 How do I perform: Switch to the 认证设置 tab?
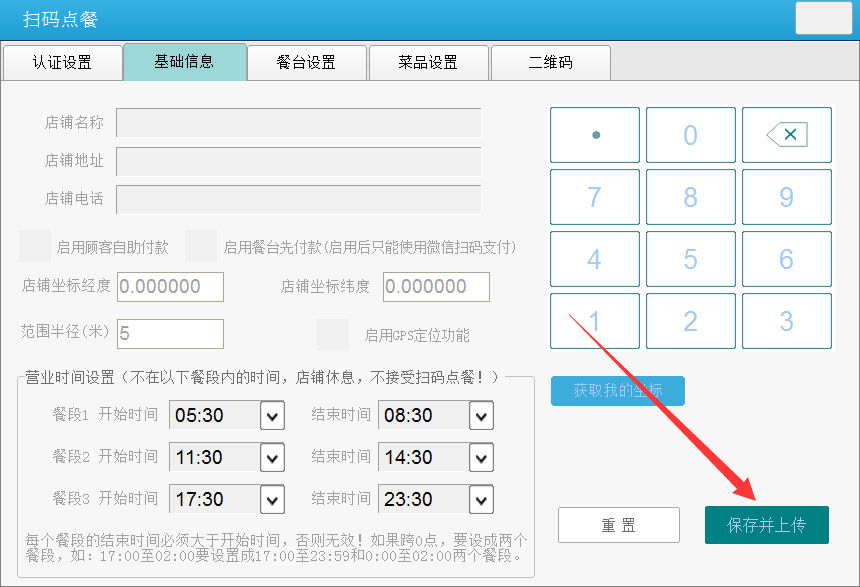62,62
